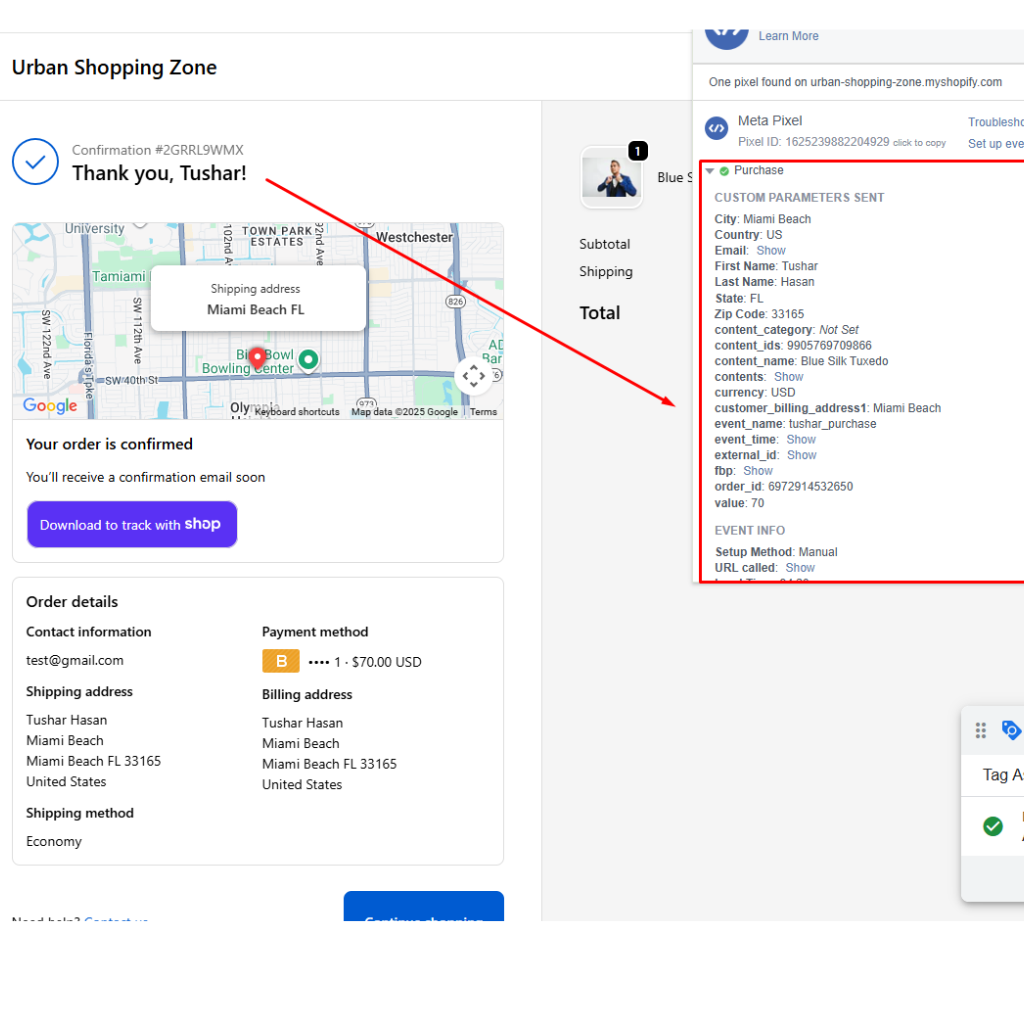Select the Set up events option
The height and width of the screenshot is (1024, 1024).
pyautogui.click(x=995, y=143)
